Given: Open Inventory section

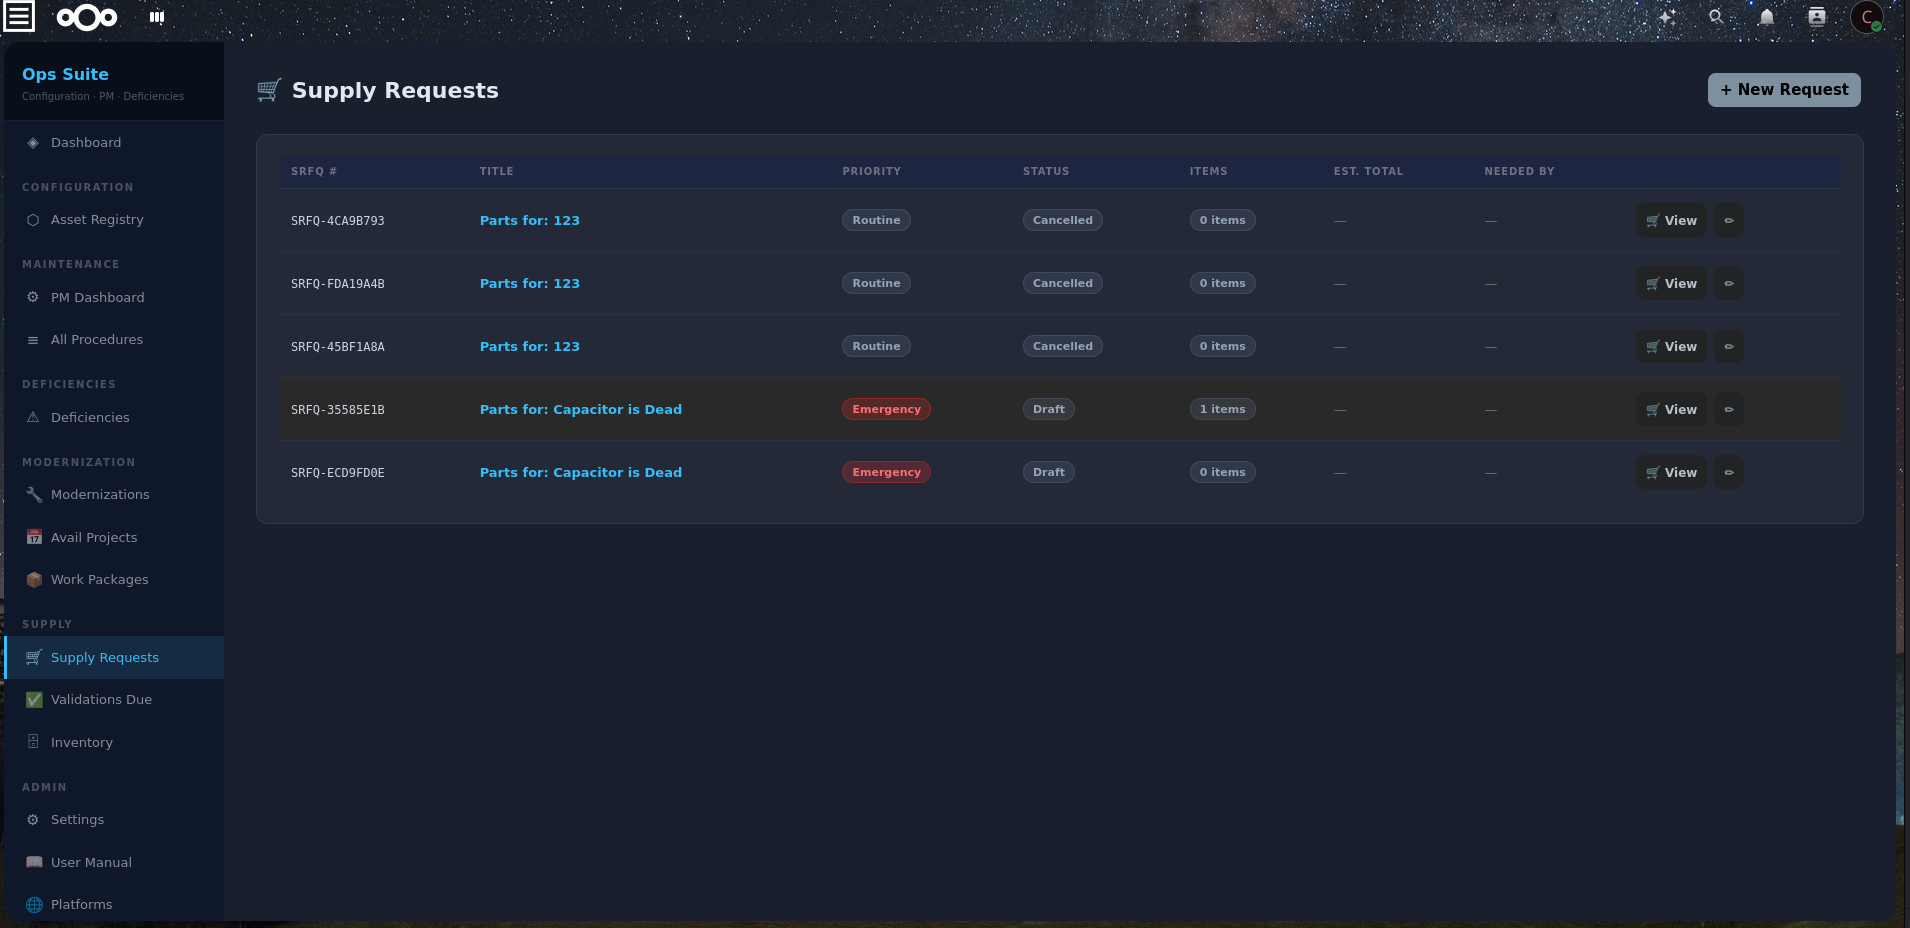Looking at the screenshot, I should pos(114,743).
